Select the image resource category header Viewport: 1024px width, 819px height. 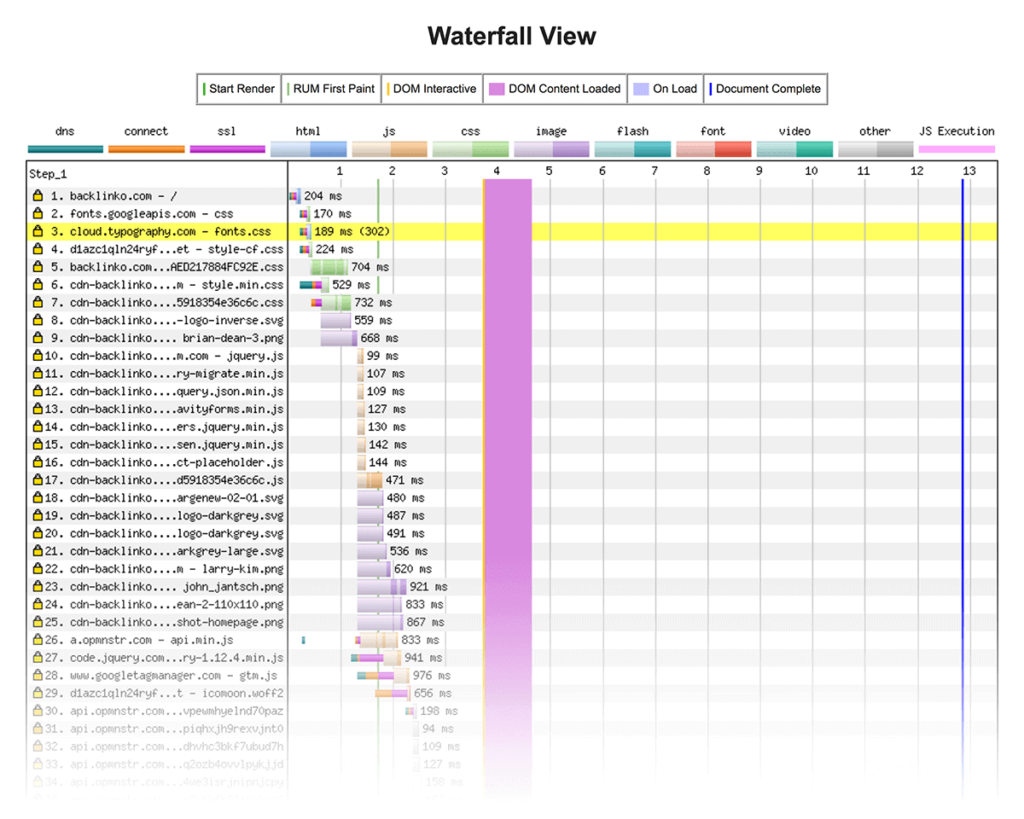551,131
